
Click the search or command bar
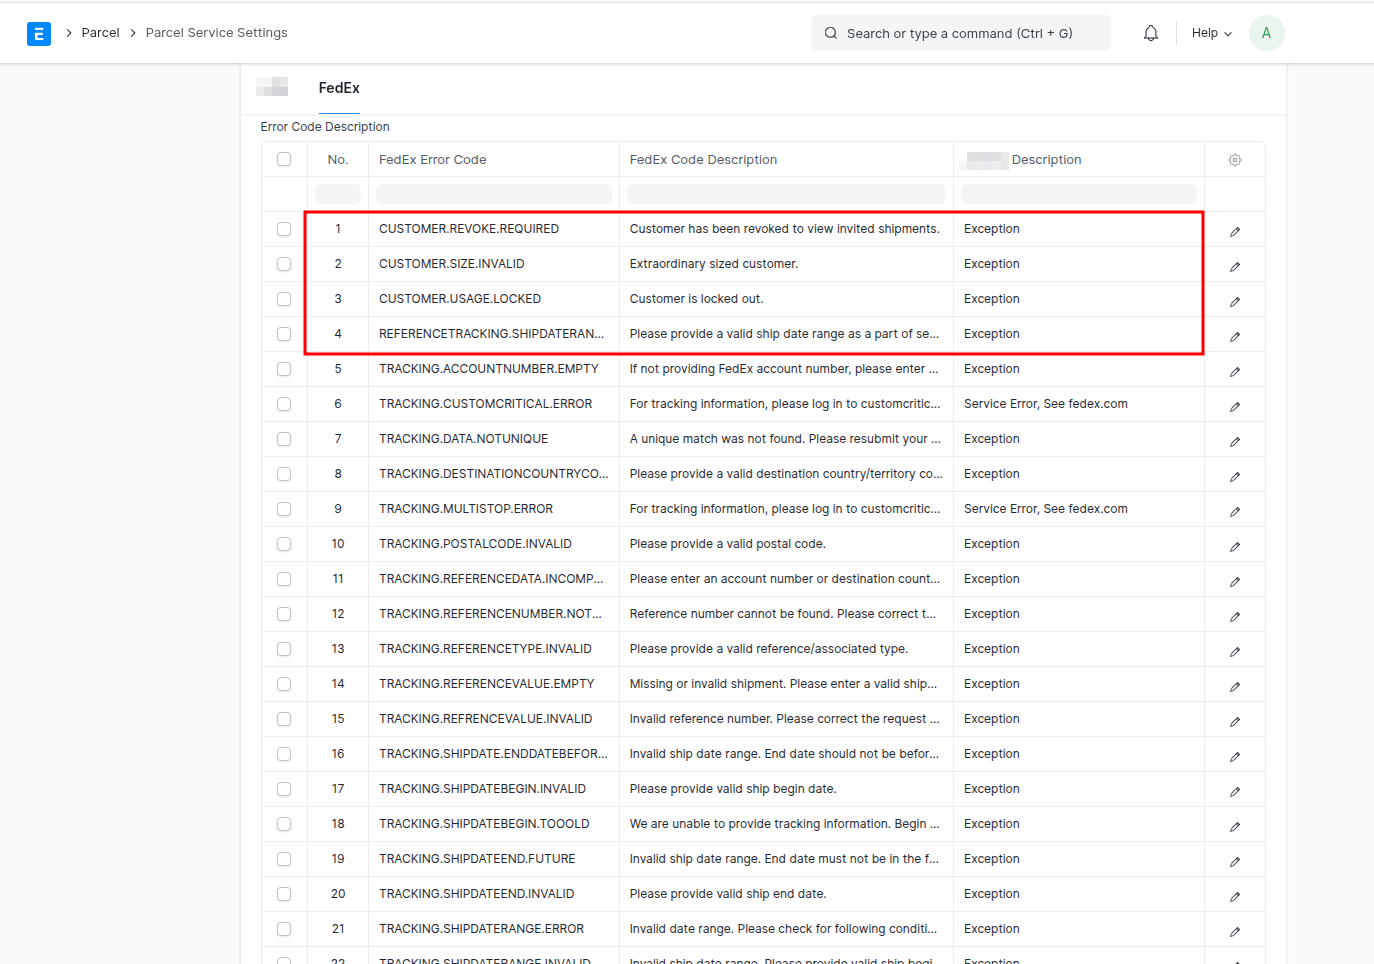(x=960, y=33)
